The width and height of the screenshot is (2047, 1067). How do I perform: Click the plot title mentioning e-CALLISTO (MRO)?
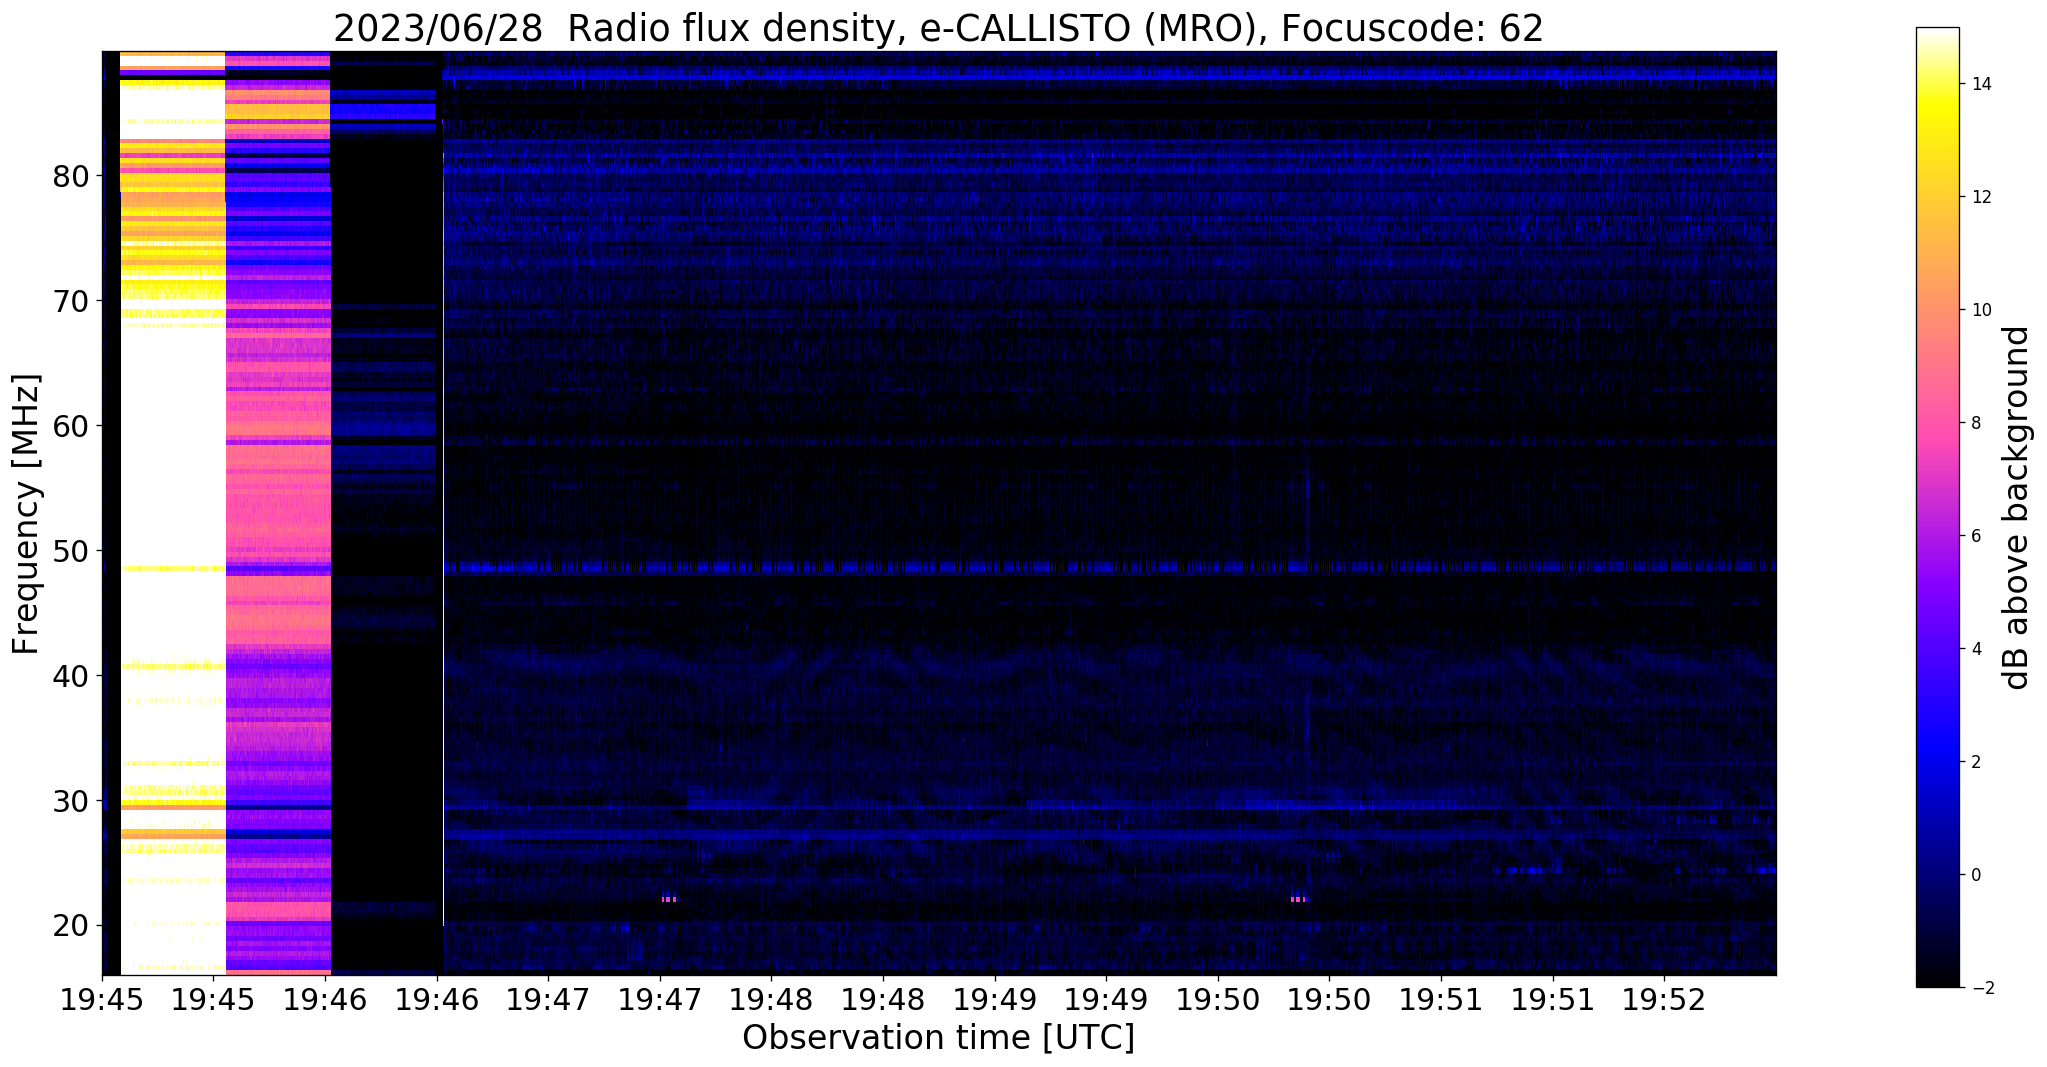(x=938, y=28)
